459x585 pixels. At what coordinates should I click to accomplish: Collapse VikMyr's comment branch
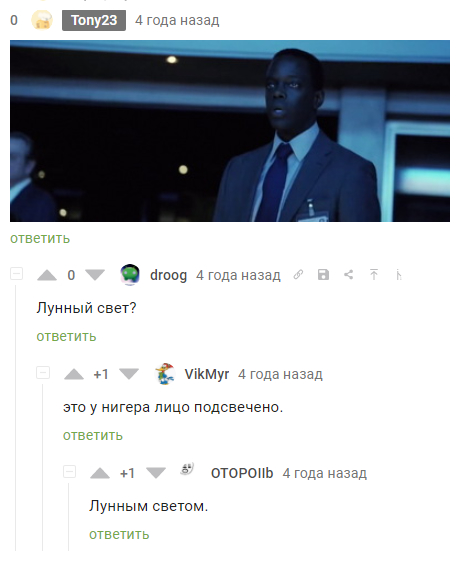(43, 373)
